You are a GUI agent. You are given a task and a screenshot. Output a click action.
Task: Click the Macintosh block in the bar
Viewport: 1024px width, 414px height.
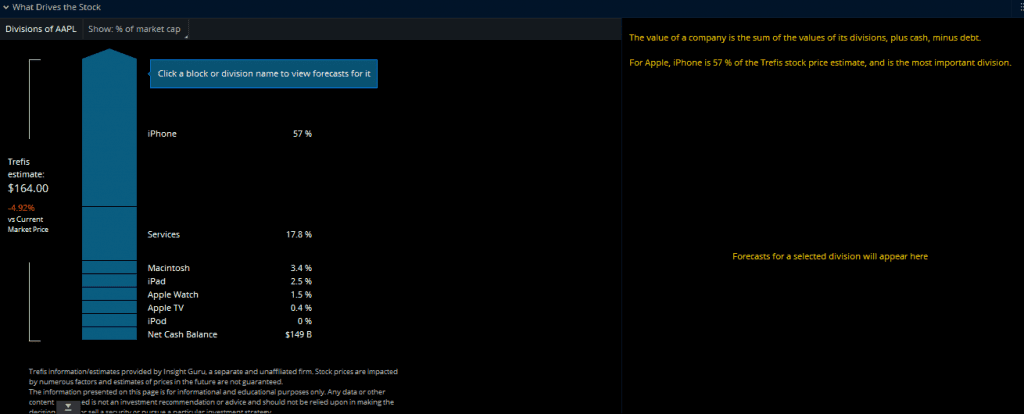tap(109, 267)
